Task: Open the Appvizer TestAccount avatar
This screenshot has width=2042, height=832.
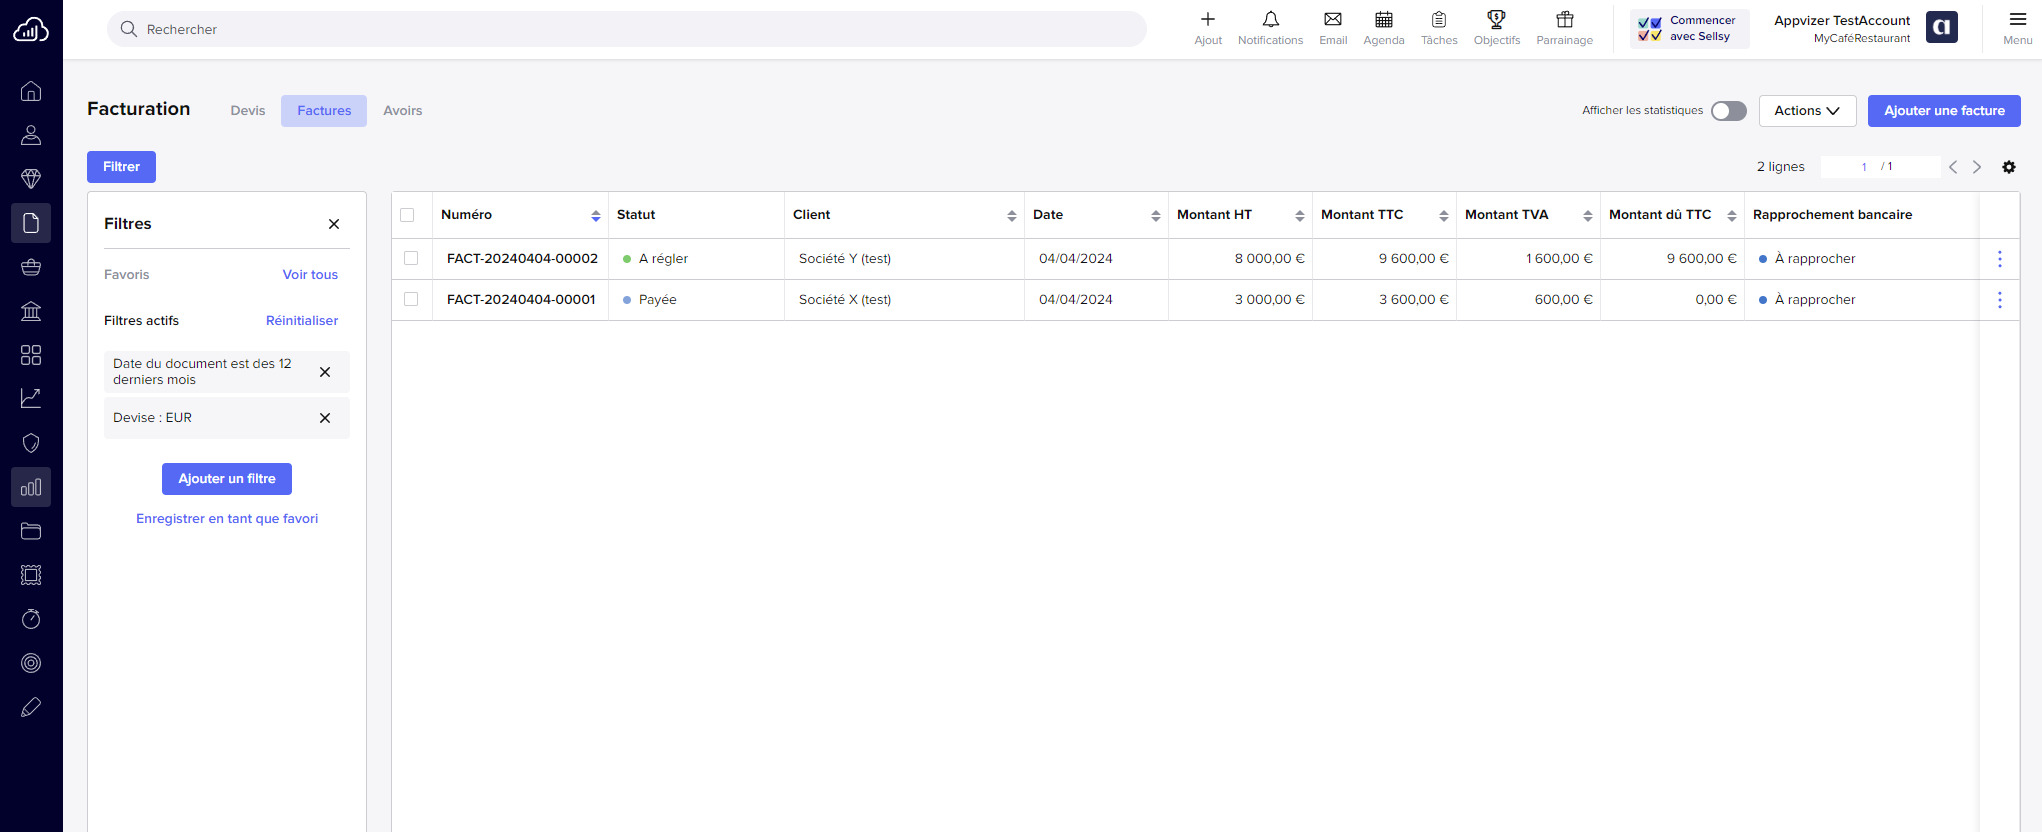Action: click(1942, 27)
